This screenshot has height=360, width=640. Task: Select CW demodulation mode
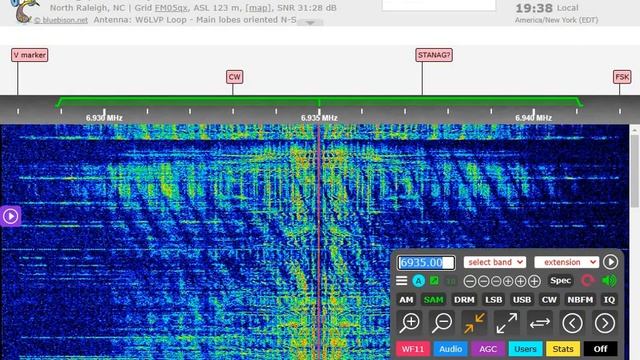[x=549, y=300]
